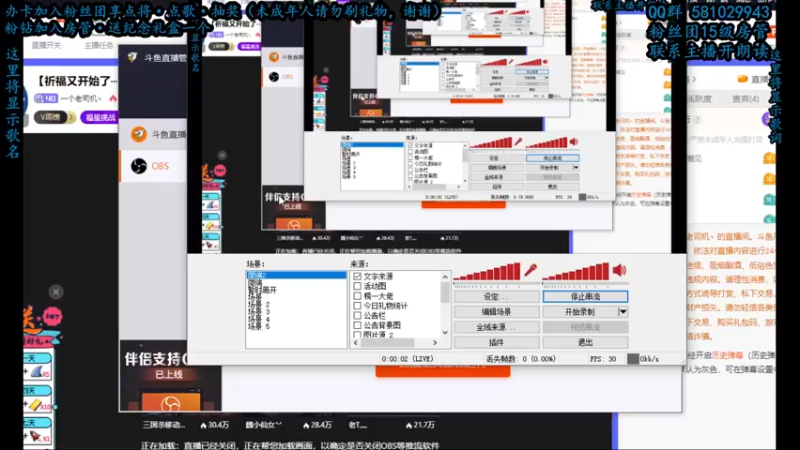This screenshot has height=450, width=800.
Task: Enable the 公告背景图 source checkbox
Action: click(357, 325)
